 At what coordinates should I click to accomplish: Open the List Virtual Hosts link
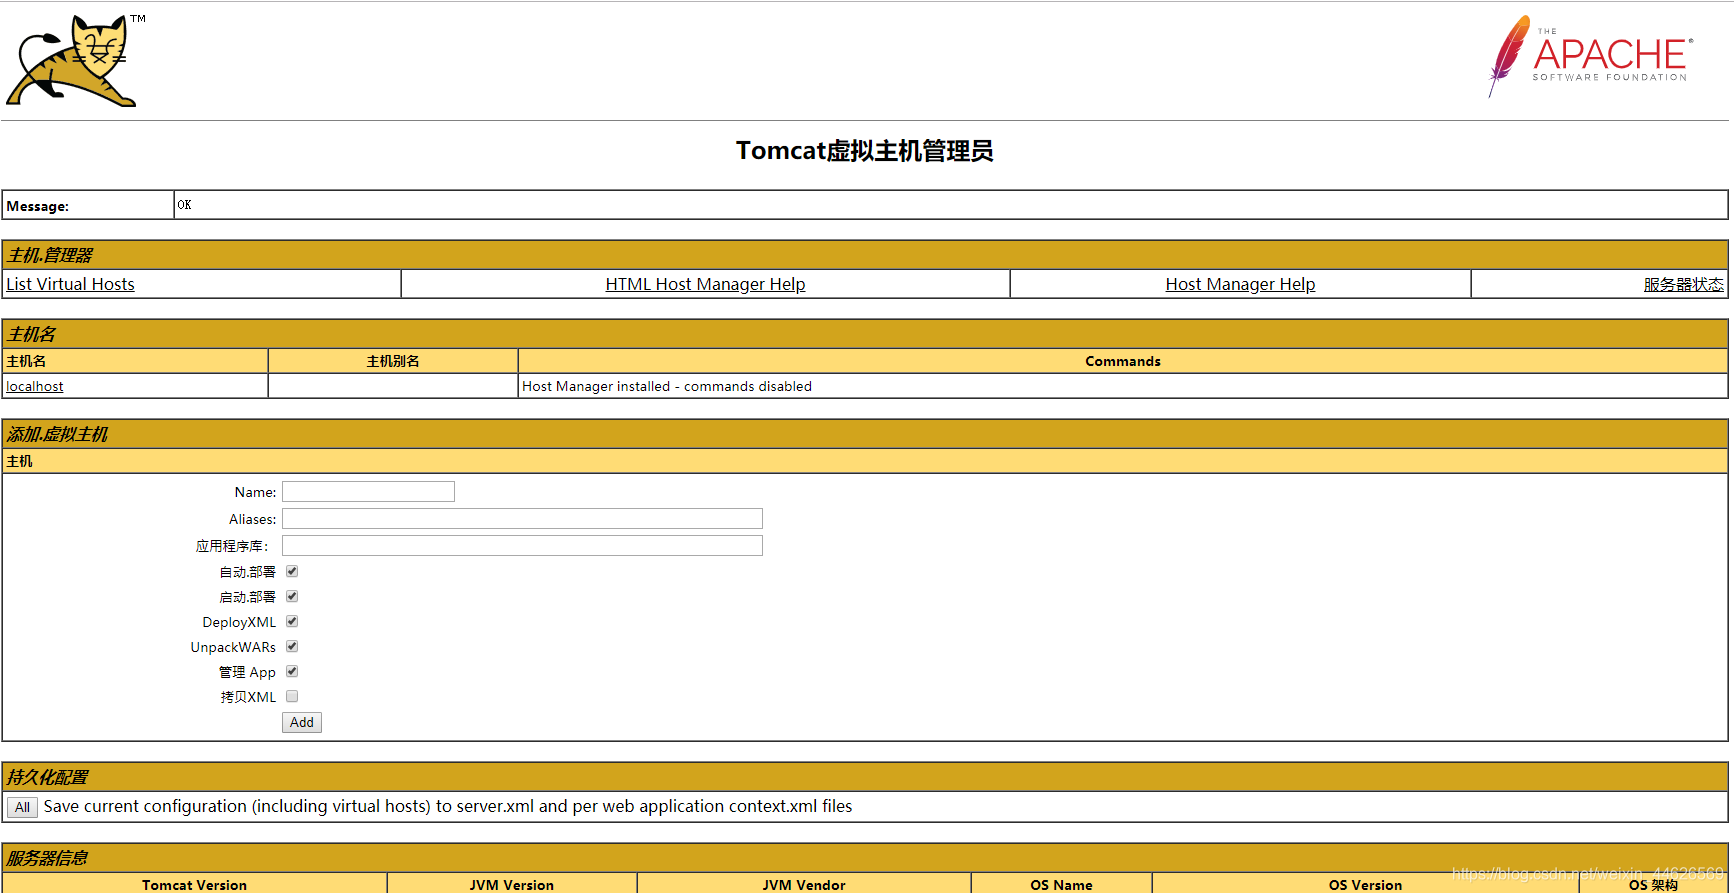70,284
